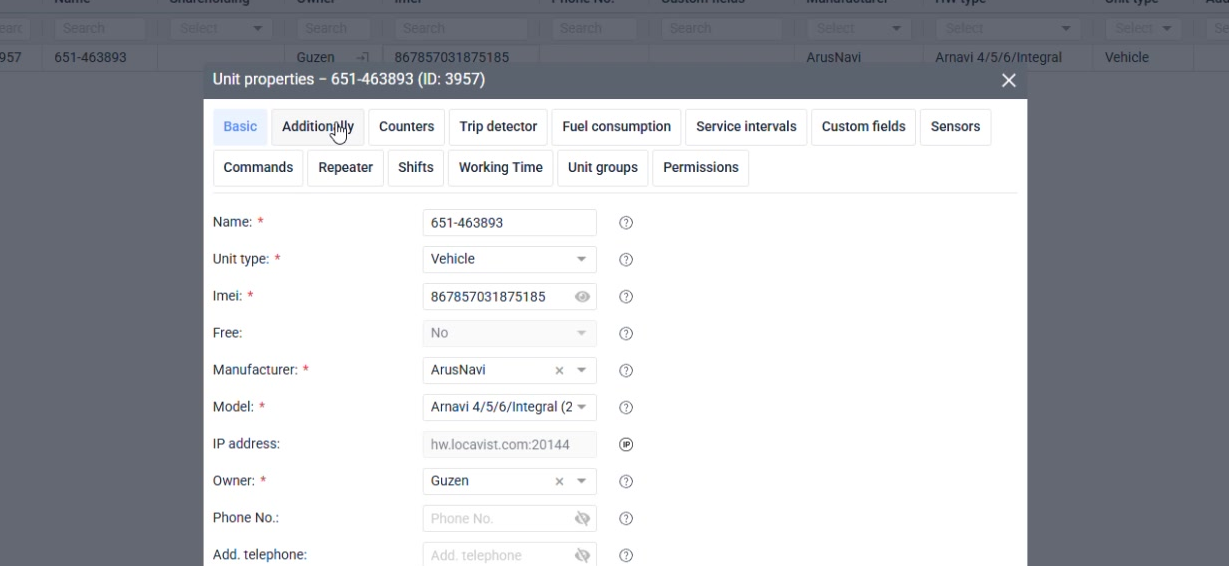Open help icon next to Unit type
The width and height of the screenshot is (1229, 566).
626,260
